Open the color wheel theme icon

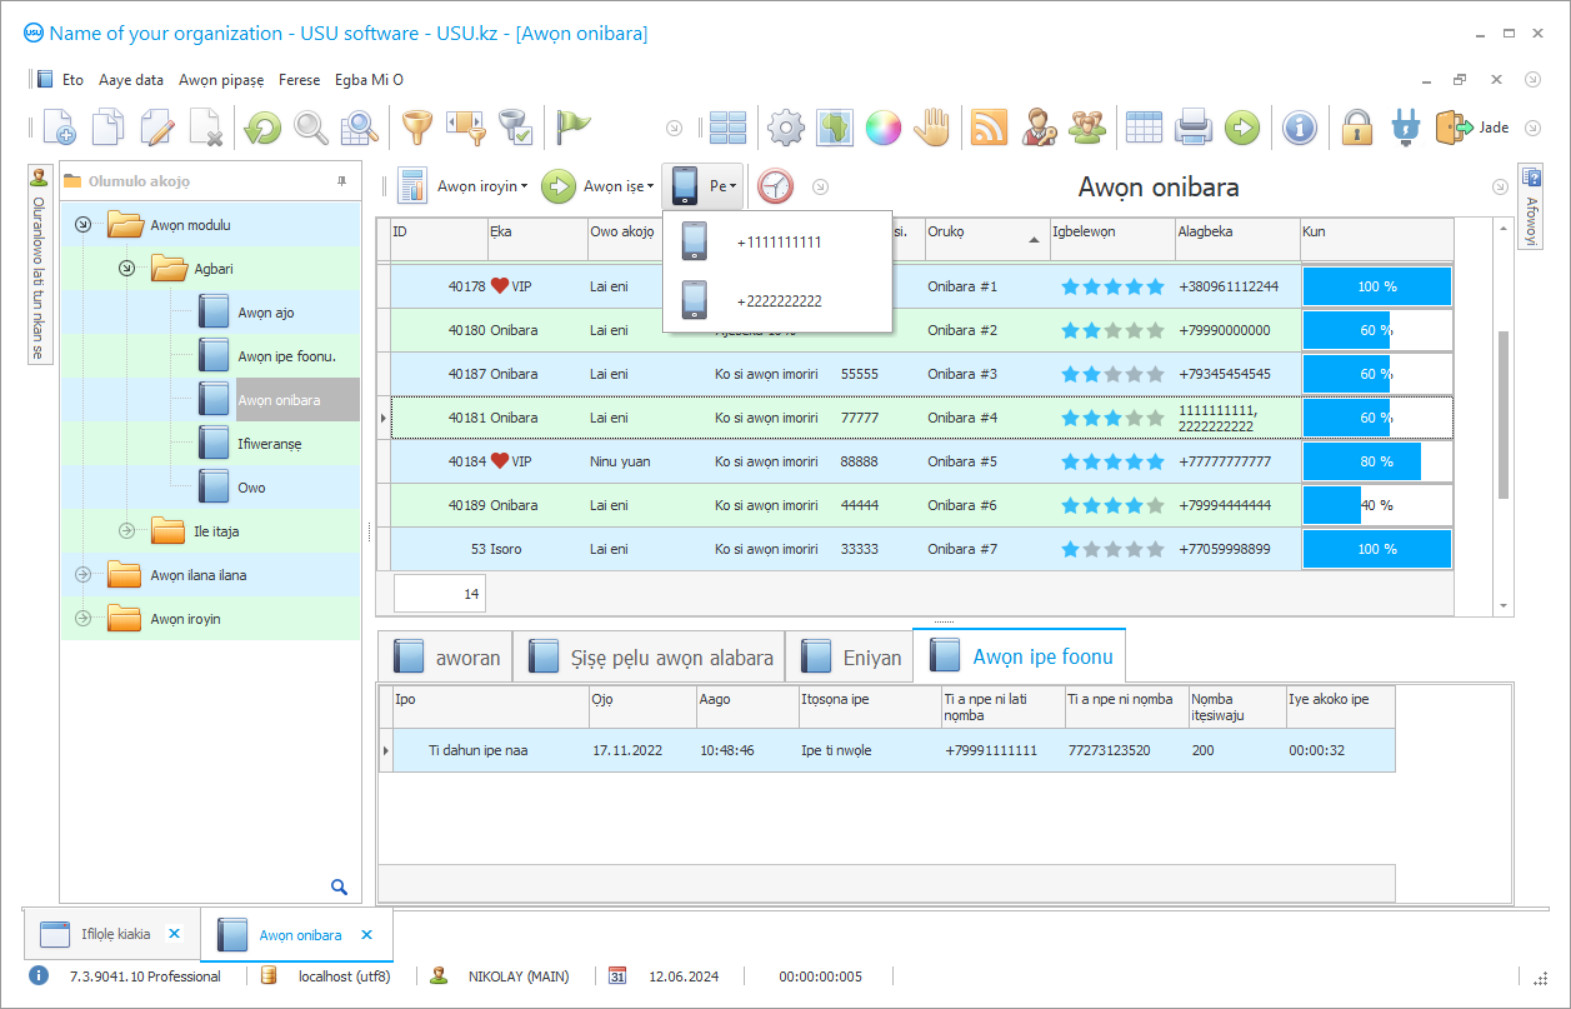coord(883,127)
